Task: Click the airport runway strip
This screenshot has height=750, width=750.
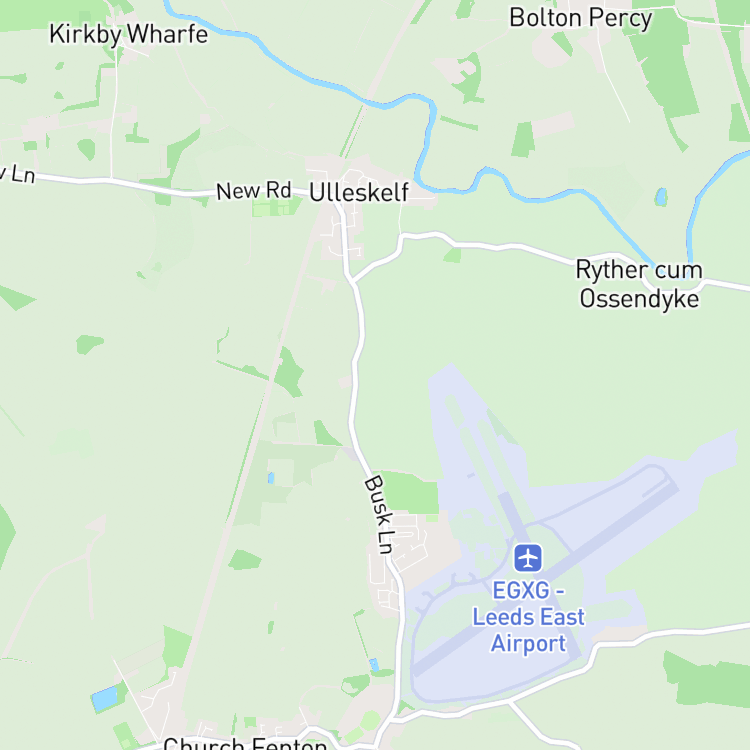Action: pos(545,575)
